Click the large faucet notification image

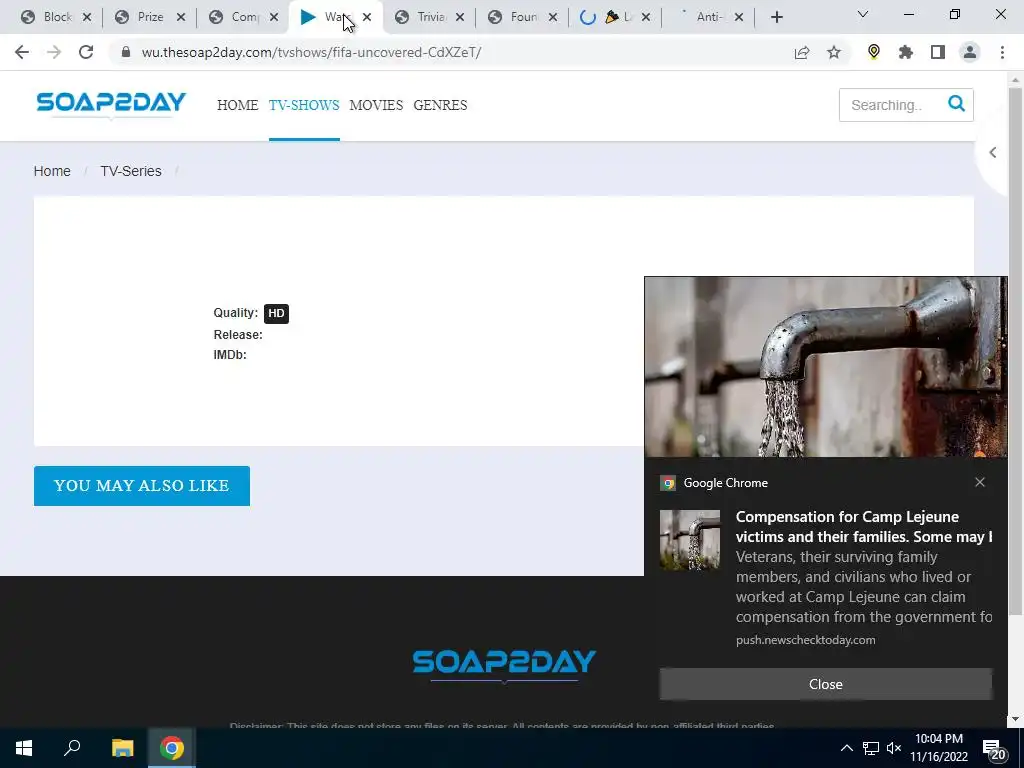coord(825,366)
